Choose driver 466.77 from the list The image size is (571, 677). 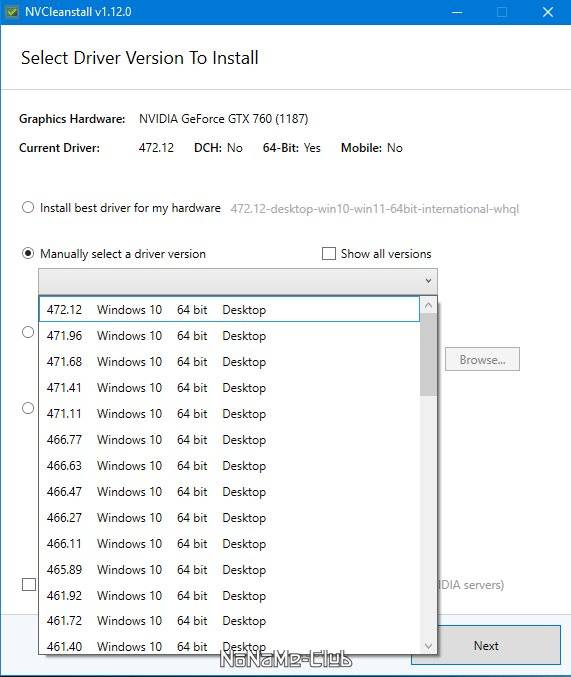pos(229,439)
